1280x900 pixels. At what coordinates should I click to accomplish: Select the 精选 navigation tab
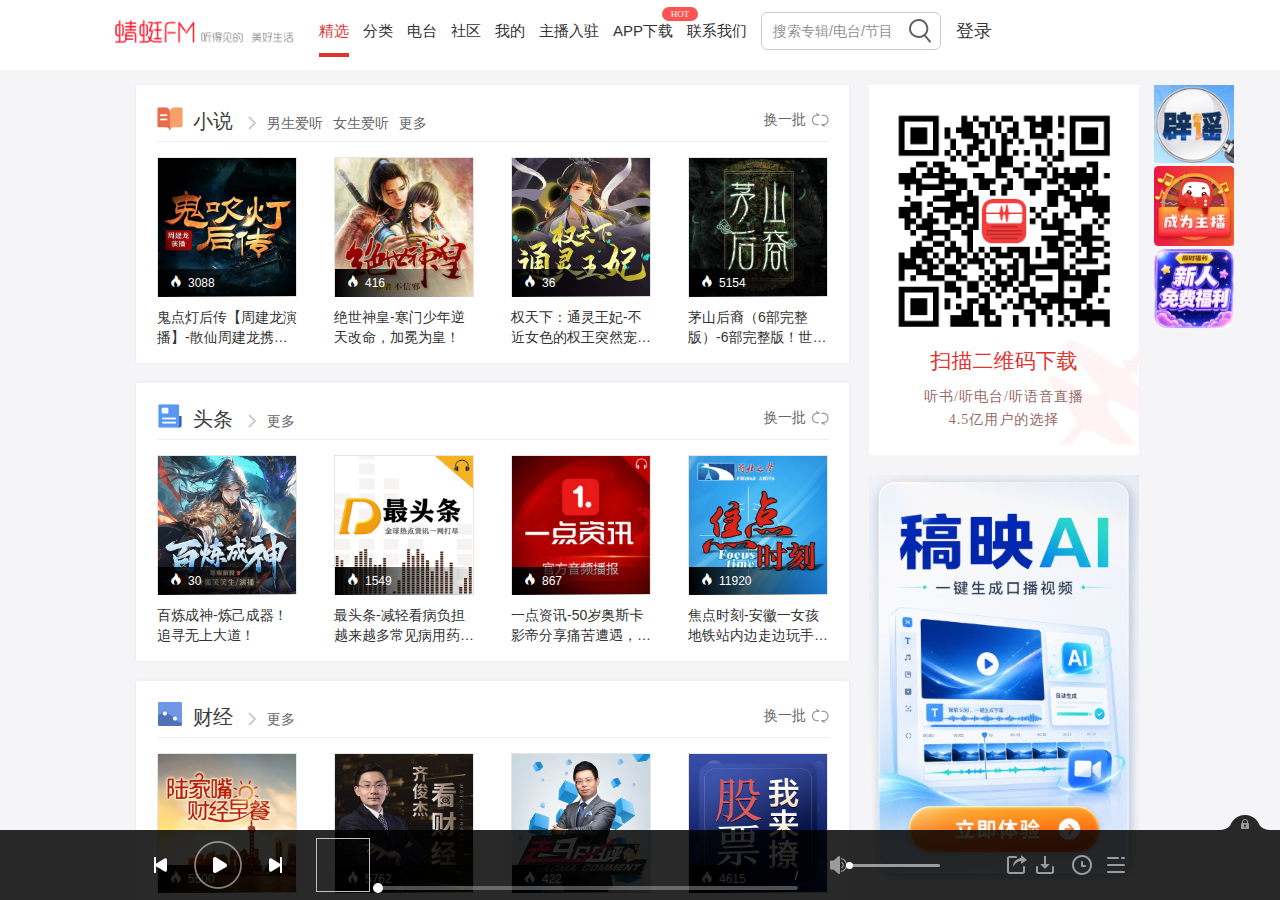(x=334, y=31)
